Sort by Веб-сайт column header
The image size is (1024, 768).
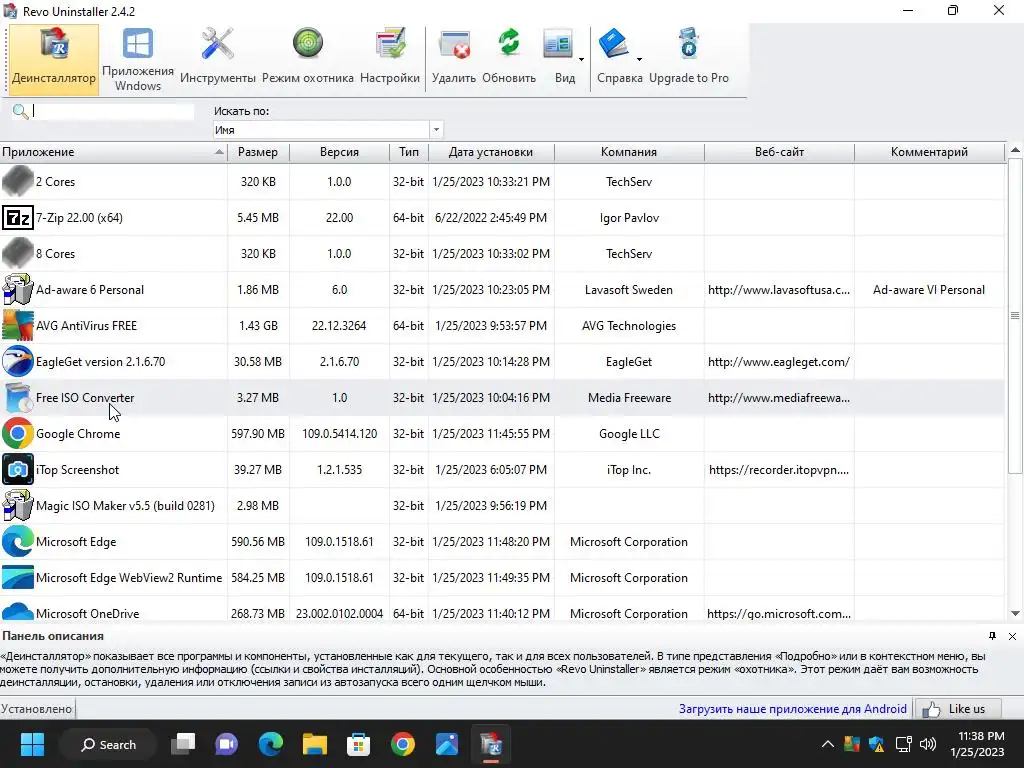tap(779, 152)
